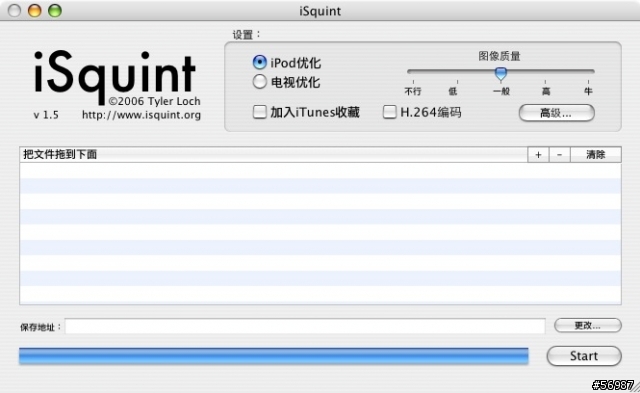Close the iSquint window

(x=14, y=11)
